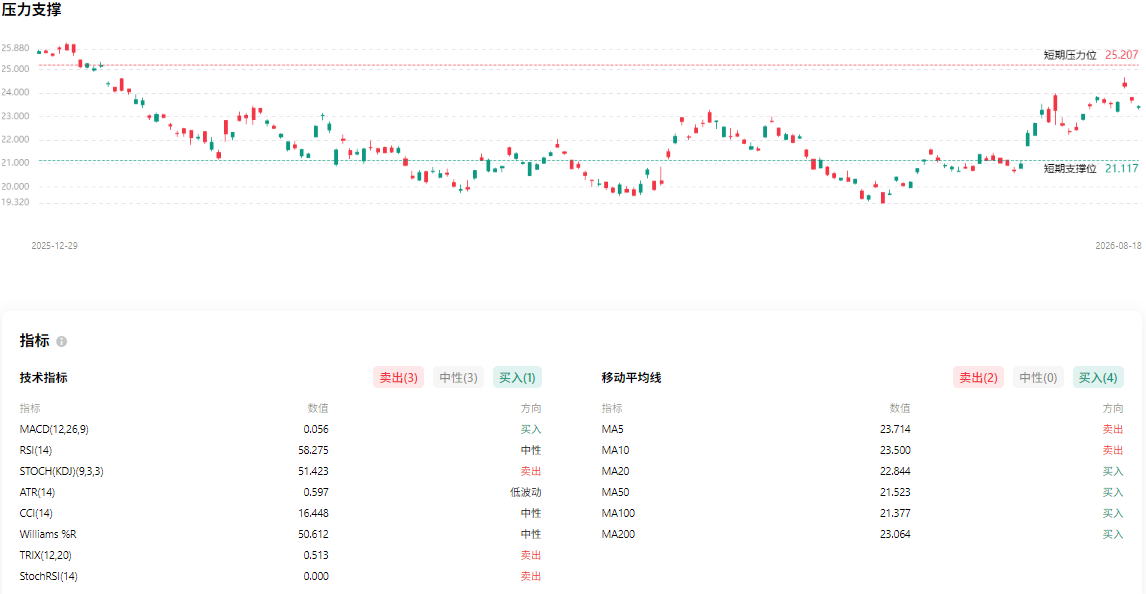
Task: Click the MA50 value 21.523
Action: 895,492
